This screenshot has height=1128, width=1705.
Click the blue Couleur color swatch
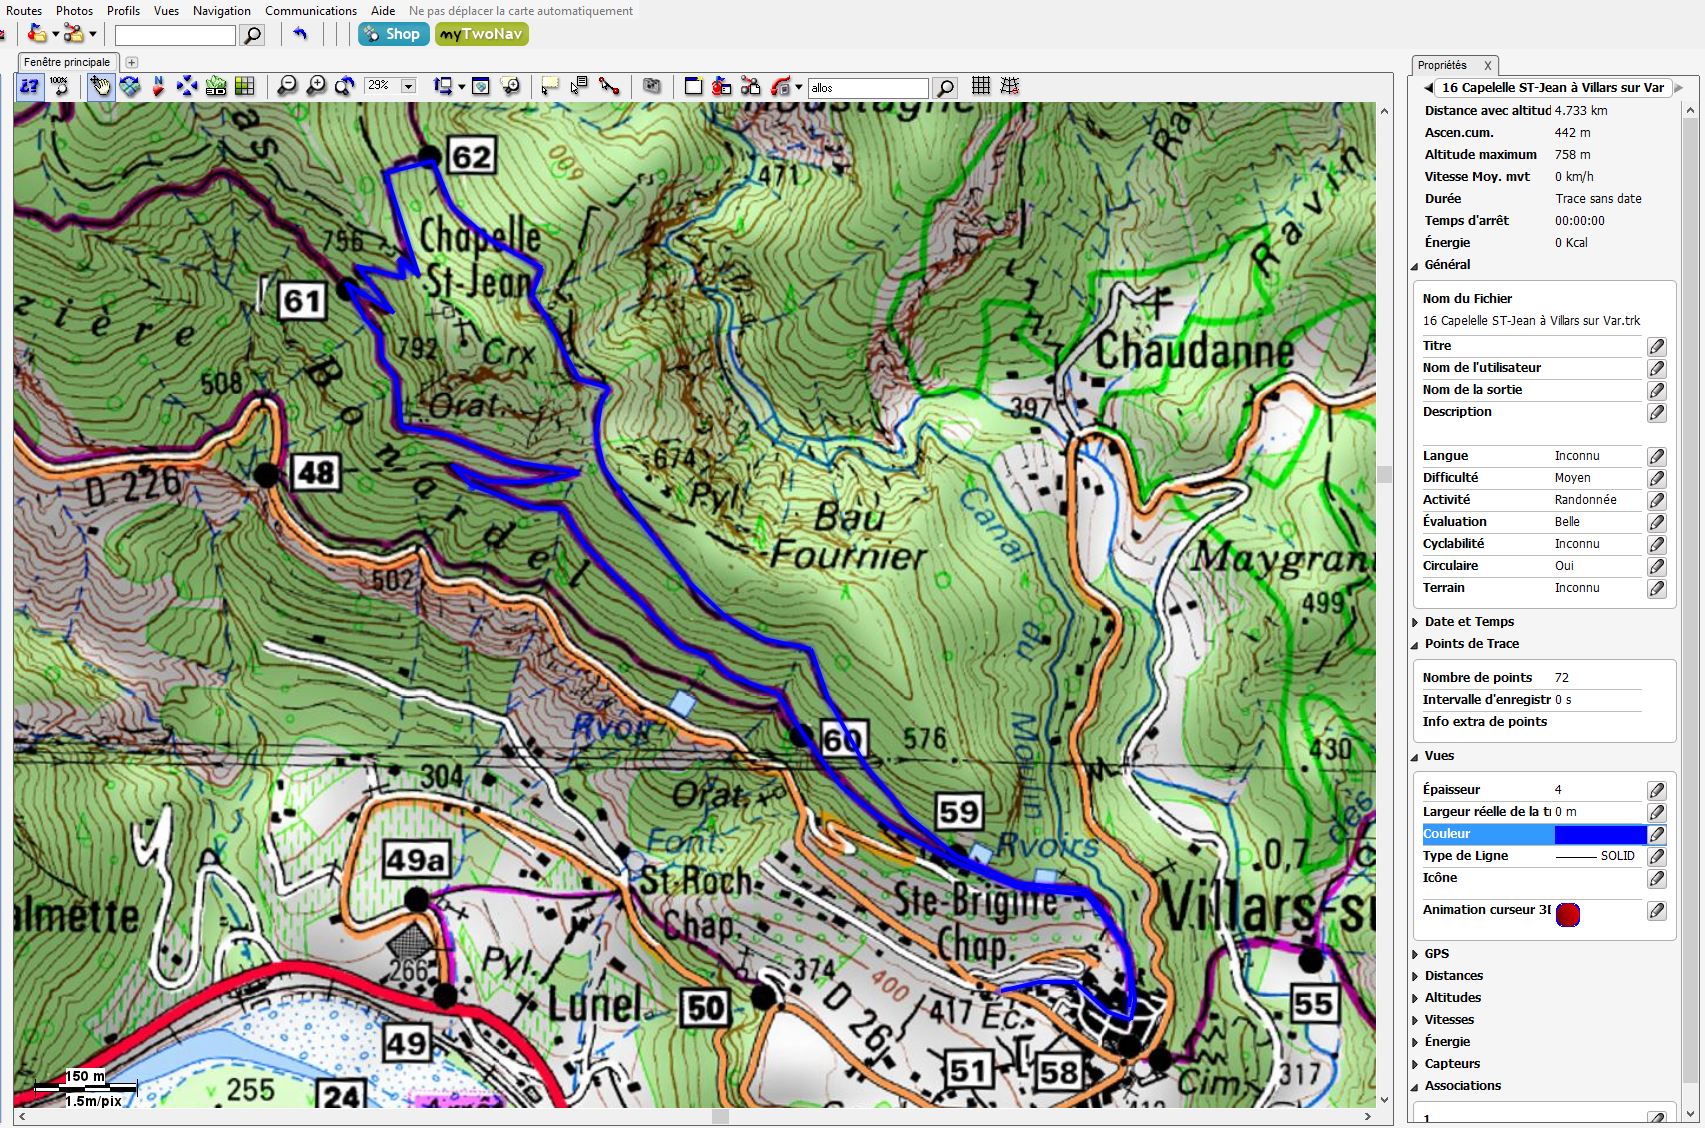(1599, 835)
